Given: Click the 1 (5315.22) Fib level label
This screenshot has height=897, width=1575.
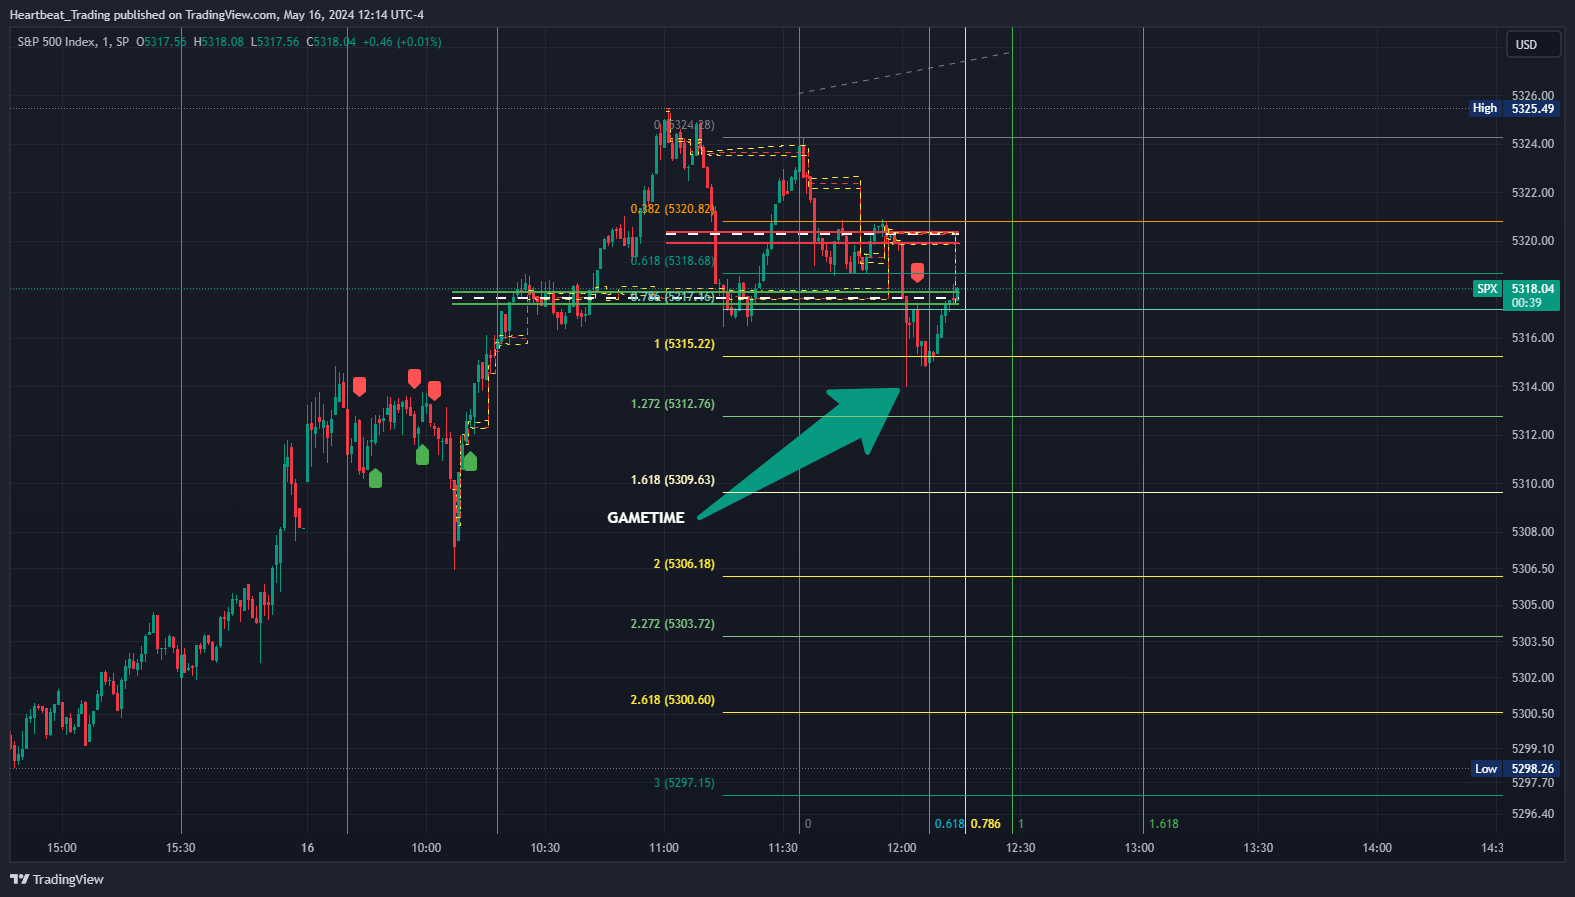Looking at the screenshot, I should coord(684,344).
